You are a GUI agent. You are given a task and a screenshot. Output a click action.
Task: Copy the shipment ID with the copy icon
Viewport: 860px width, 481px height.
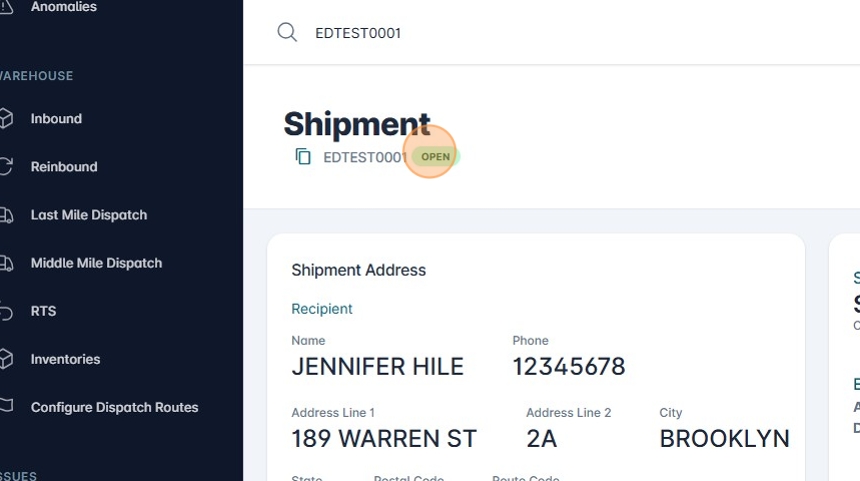(303, 157)
